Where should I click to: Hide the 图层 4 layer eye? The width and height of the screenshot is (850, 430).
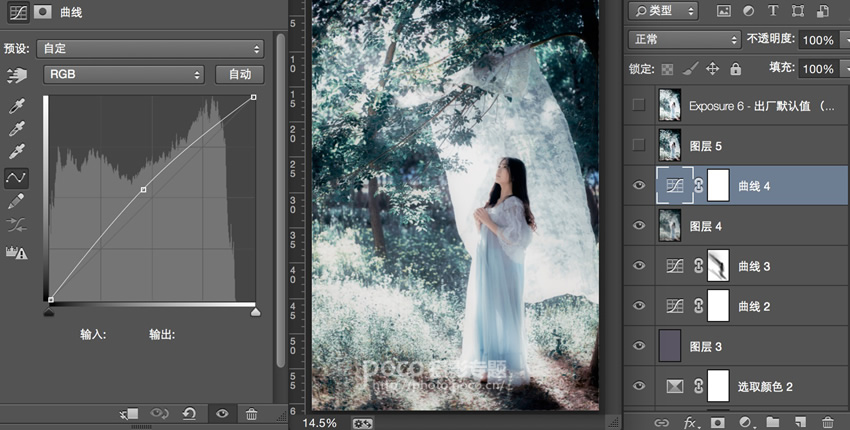point(639,225)
